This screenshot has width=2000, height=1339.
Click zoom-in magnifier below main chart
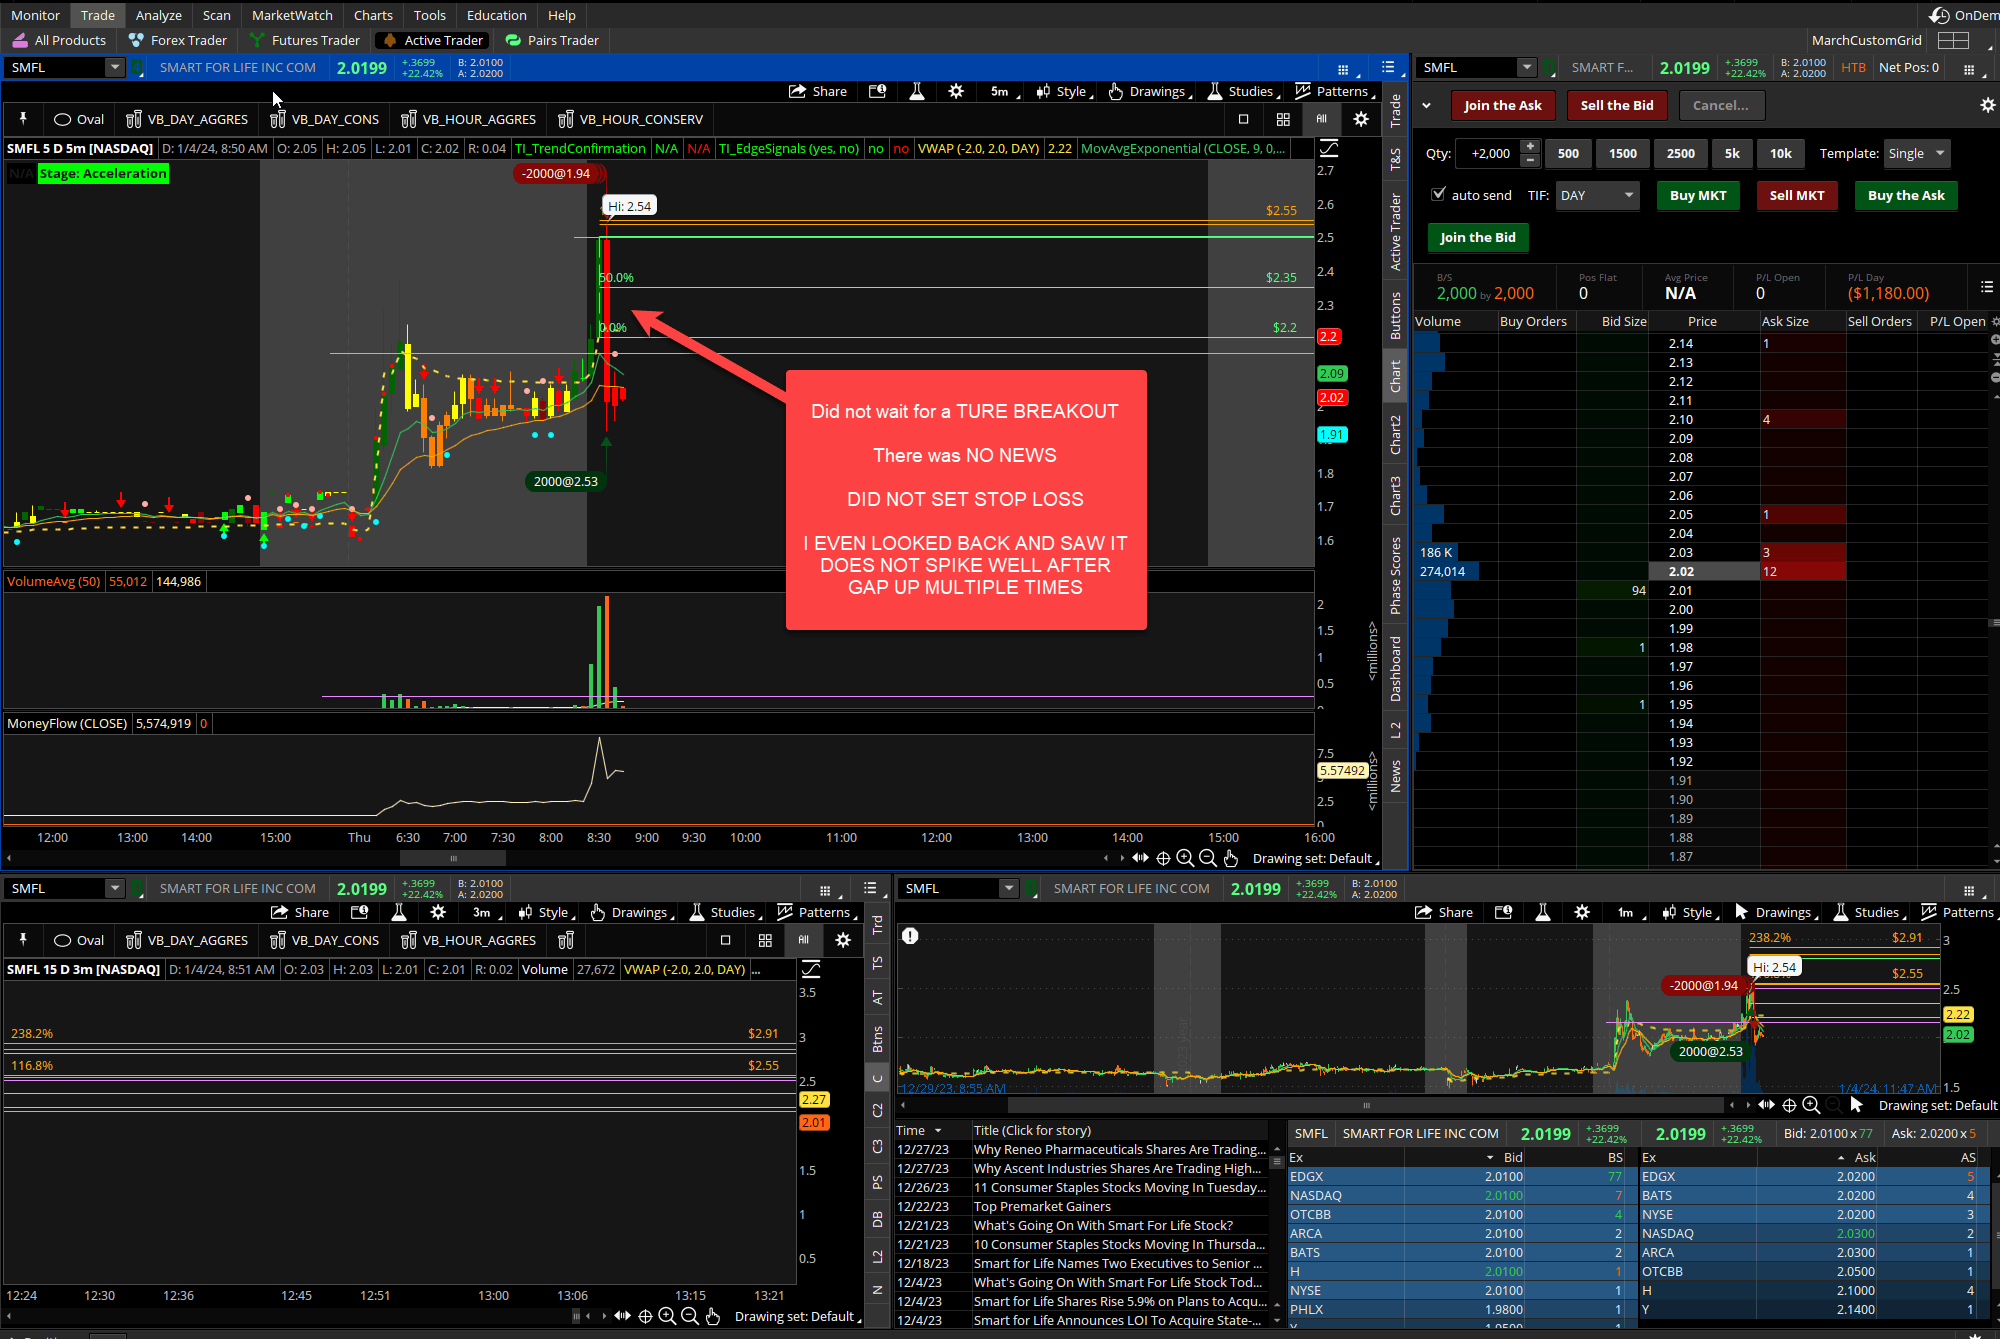[x=1185, y=858]
